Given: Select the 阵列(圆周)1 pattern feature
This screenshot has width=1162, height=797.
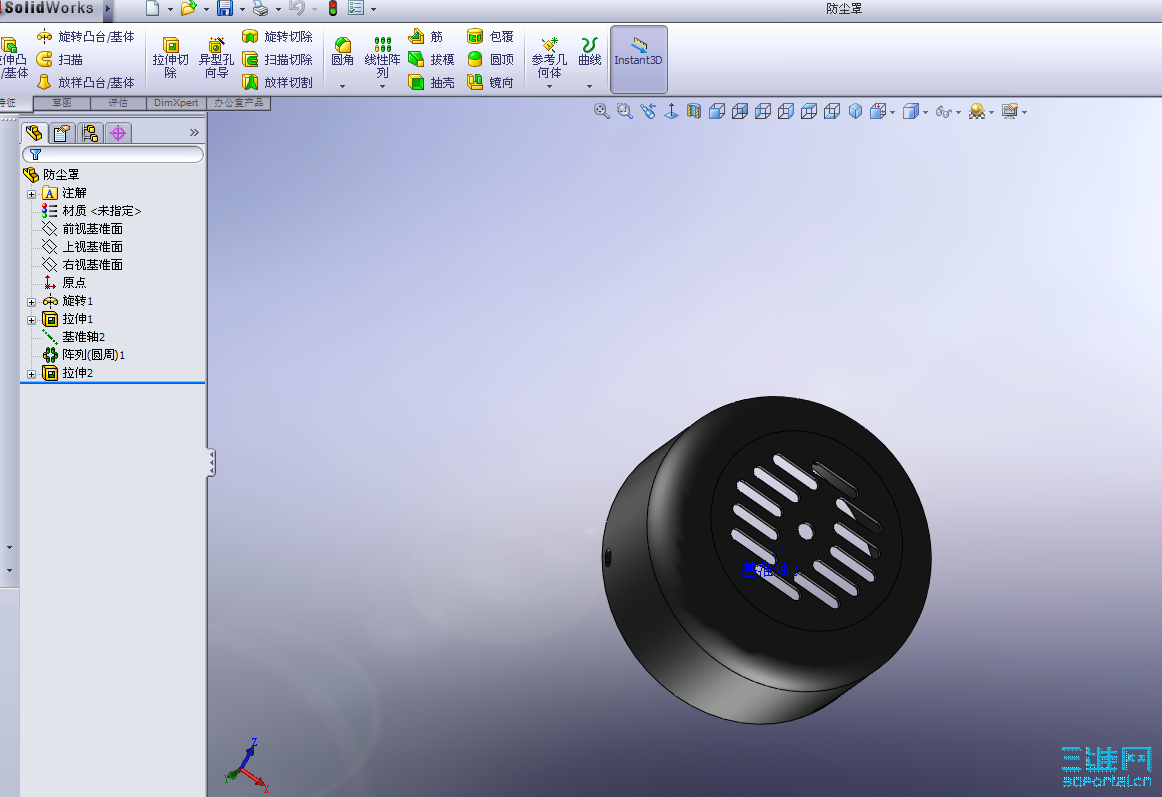Looking at the screenshot, I should (x=84, y=354).
